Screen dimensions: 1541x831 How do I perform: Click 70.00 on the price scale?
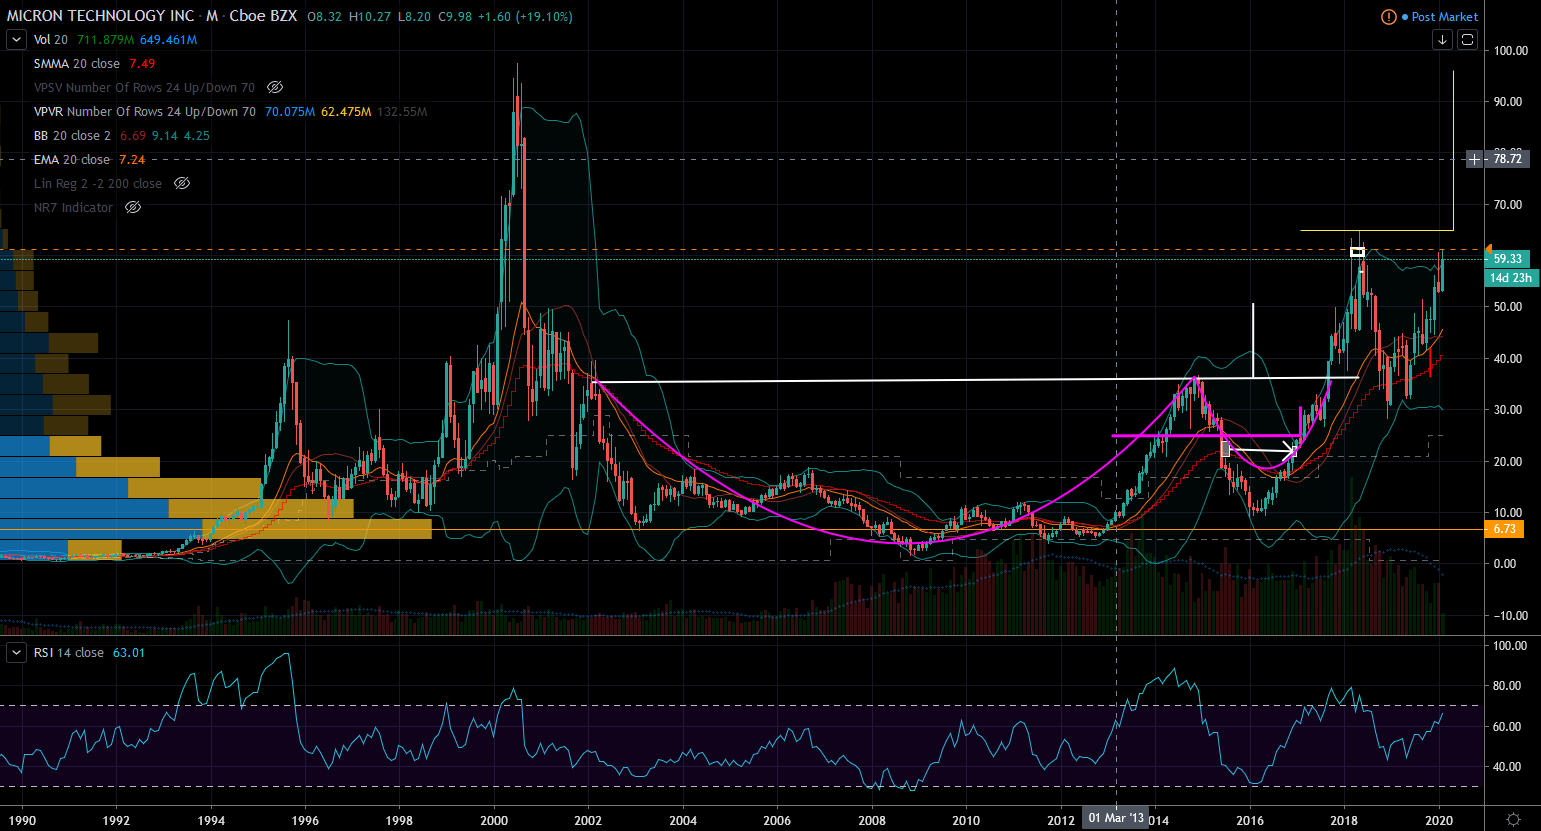pyautogui.click(x=1510, y=205)
